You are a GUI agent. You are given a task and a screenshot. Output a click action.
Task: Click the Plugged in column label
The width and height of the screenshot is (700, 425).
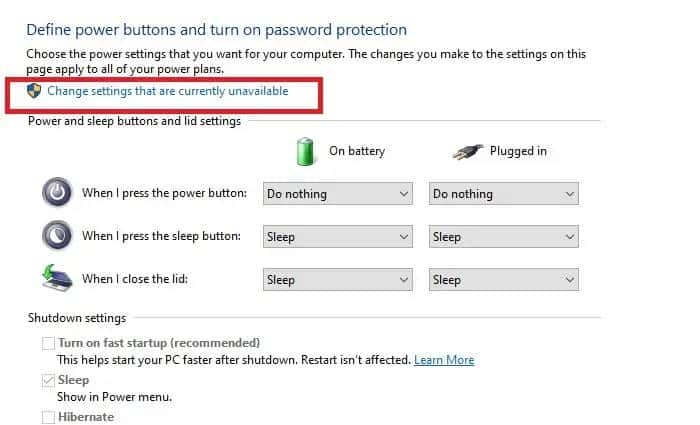pyautogui.click(x=518, y=152)
